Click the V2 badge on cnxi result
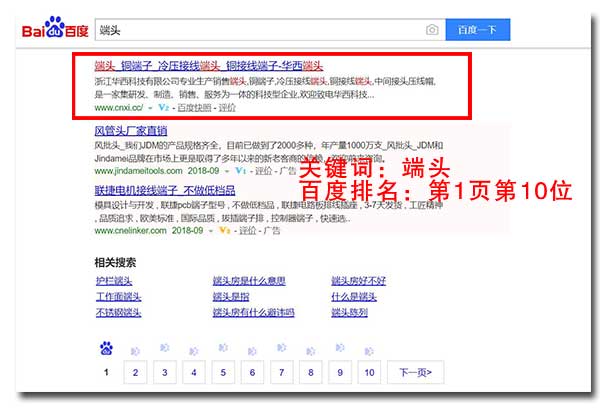 coord(163,107)
